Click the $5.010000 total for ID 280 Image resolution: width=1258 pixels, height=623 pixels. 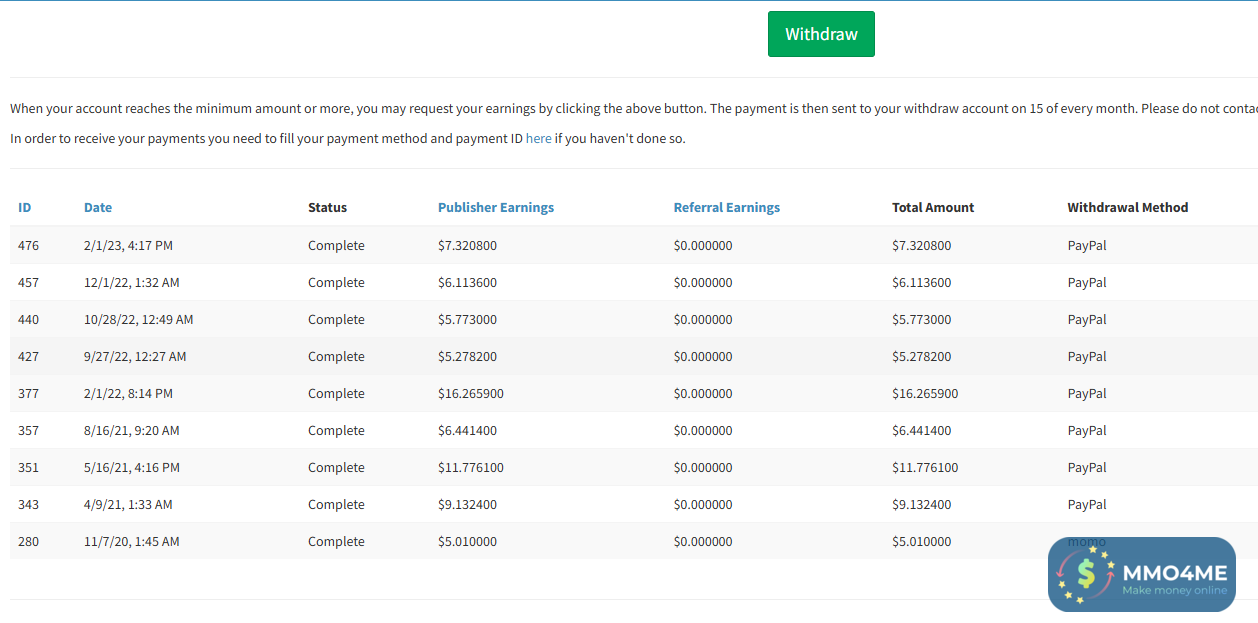pos(921,542)
